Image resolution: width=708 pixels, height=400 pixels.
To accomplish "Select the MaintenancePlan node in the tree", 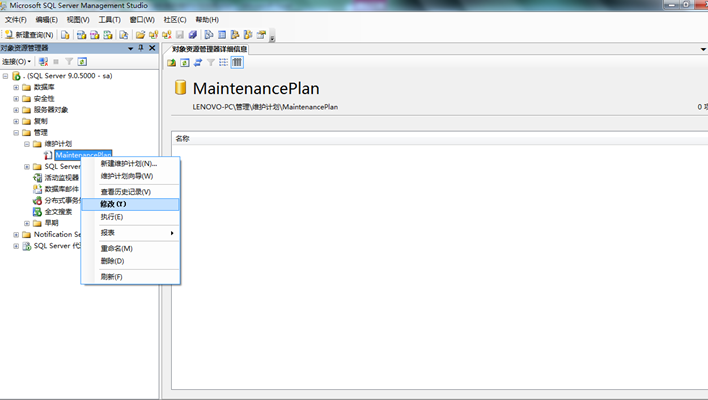I will [x=84, y=155].
